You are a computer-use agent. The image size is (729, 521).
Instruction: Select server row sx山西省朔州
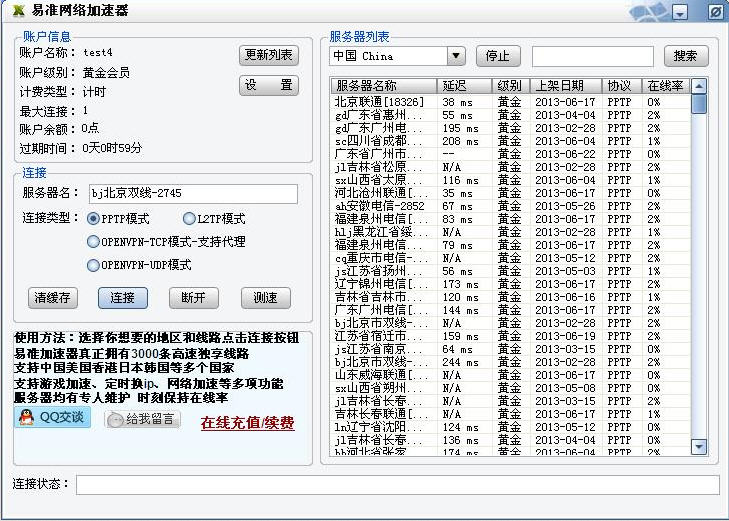510,388
